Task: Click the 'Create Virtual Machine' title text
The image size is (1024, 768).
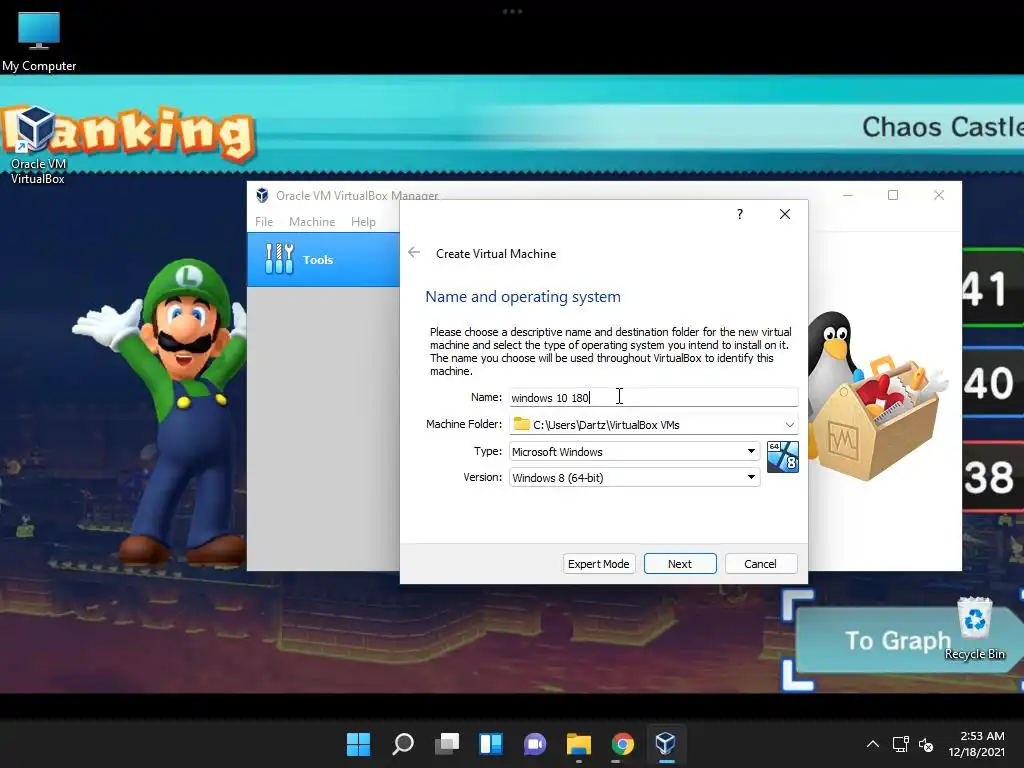Action: 496,253
